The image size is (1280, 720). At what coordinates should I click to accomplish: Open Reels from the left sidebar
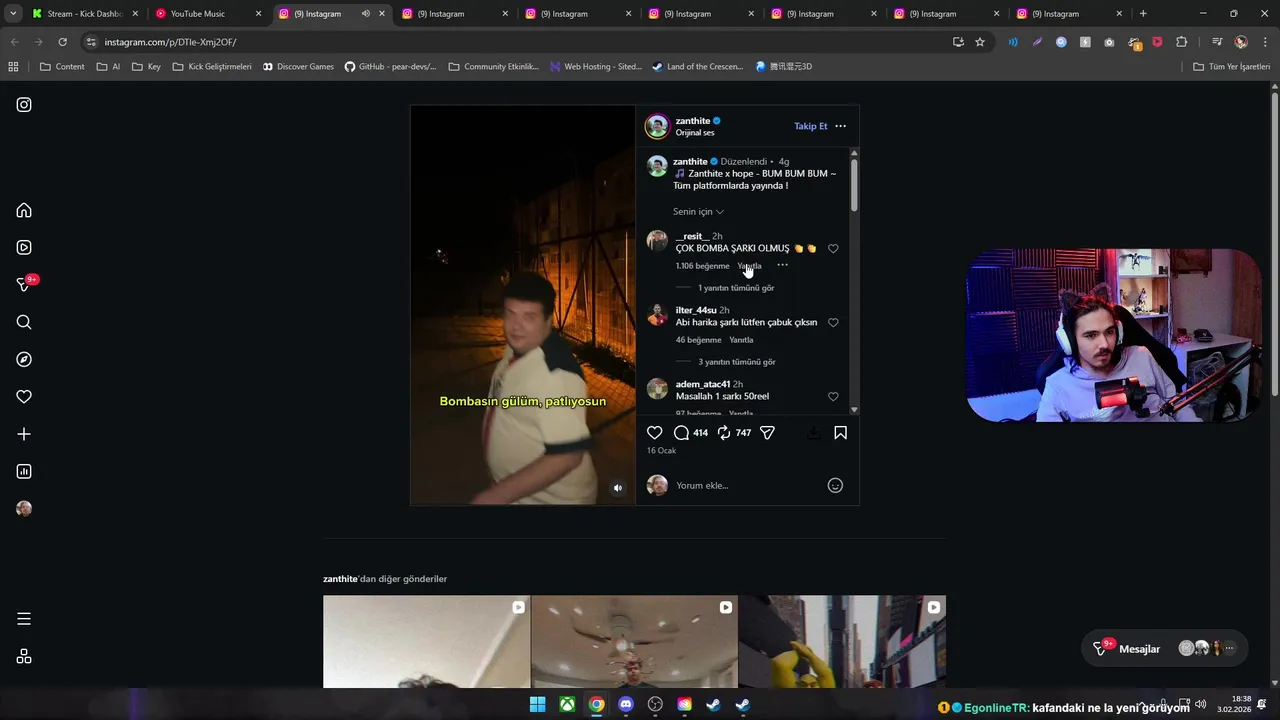(24, 247)
